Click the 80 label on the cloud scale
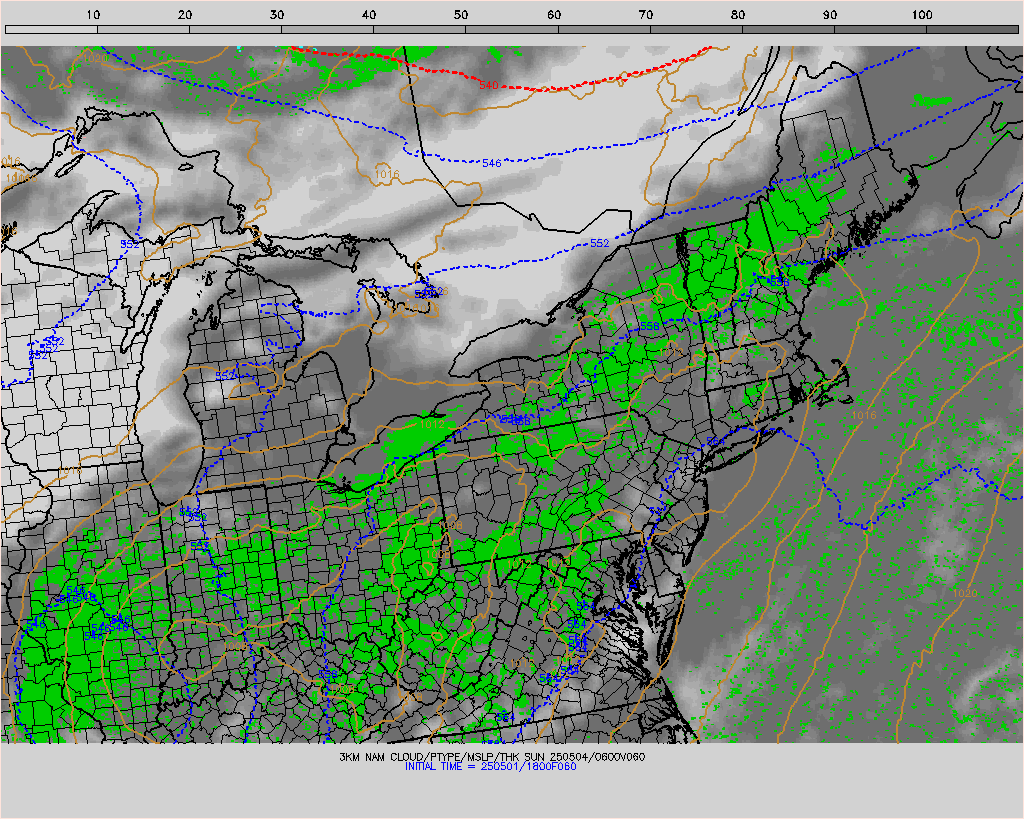Screen dimensions: 1024x819 click(x=738, y=14)
